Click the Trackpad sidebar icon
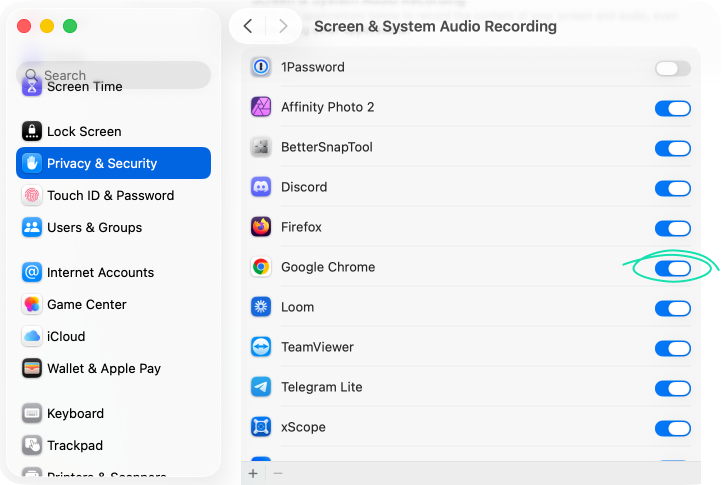The height and width of the screenshot is (485, 723). (32, 445)
